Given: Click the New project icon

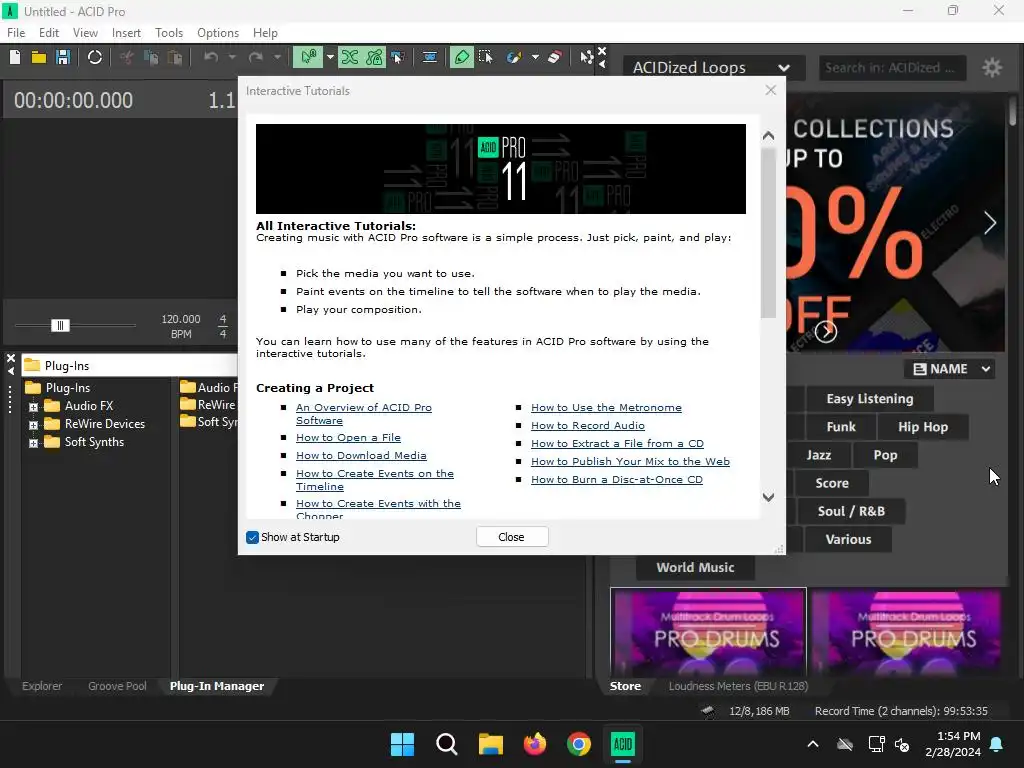Looking at the screenshot, I should [15, 57].
